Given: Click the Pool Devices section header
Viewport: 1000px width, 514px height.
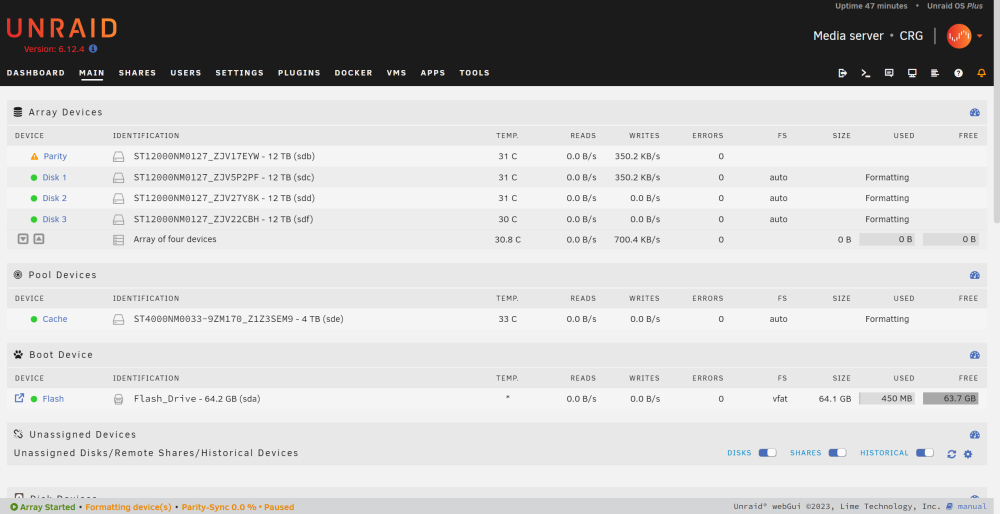Looking at the screenshot, I should (497, 275).
